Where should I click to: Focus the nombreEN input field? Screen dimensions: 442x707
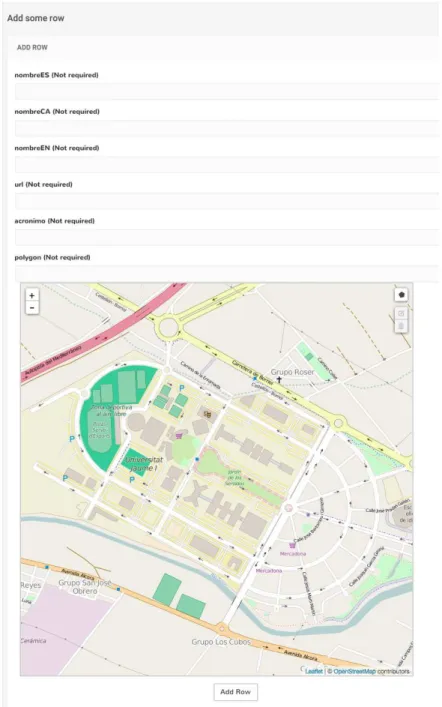click(x=227, y=164)
